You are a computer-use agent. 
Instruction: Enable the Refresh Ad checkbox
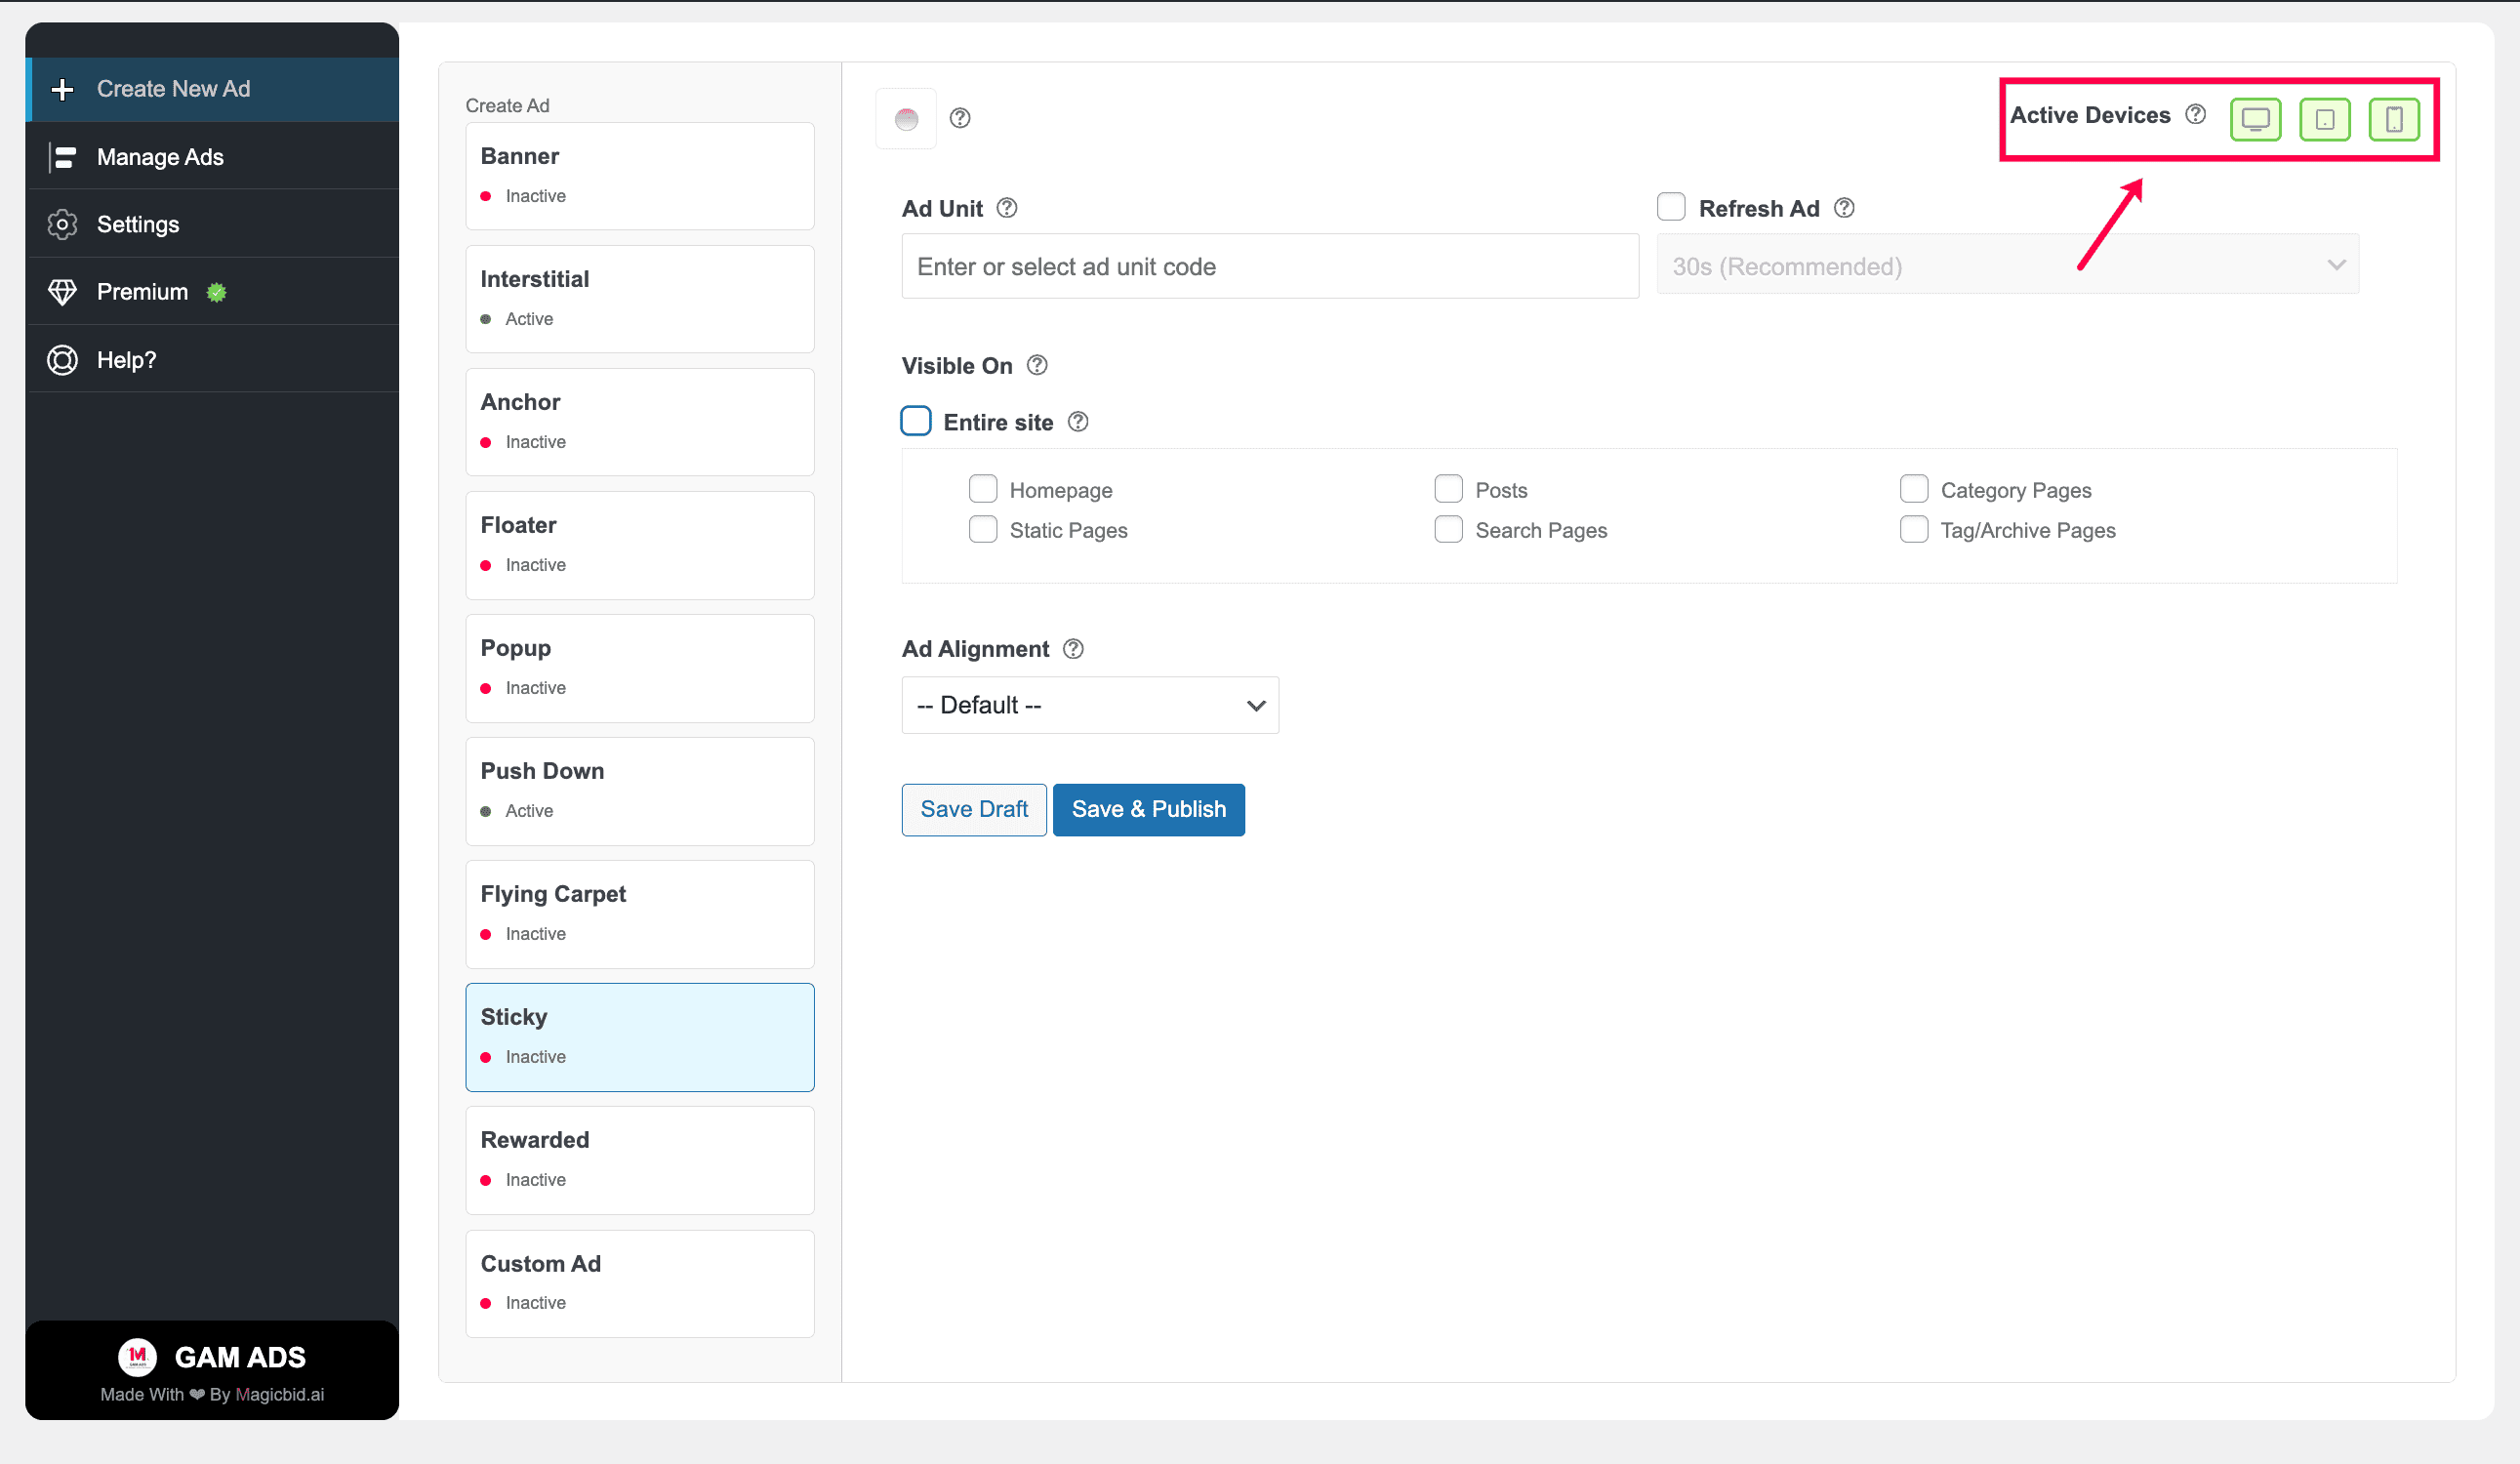pyautogui.click(x=1671, y=207)
